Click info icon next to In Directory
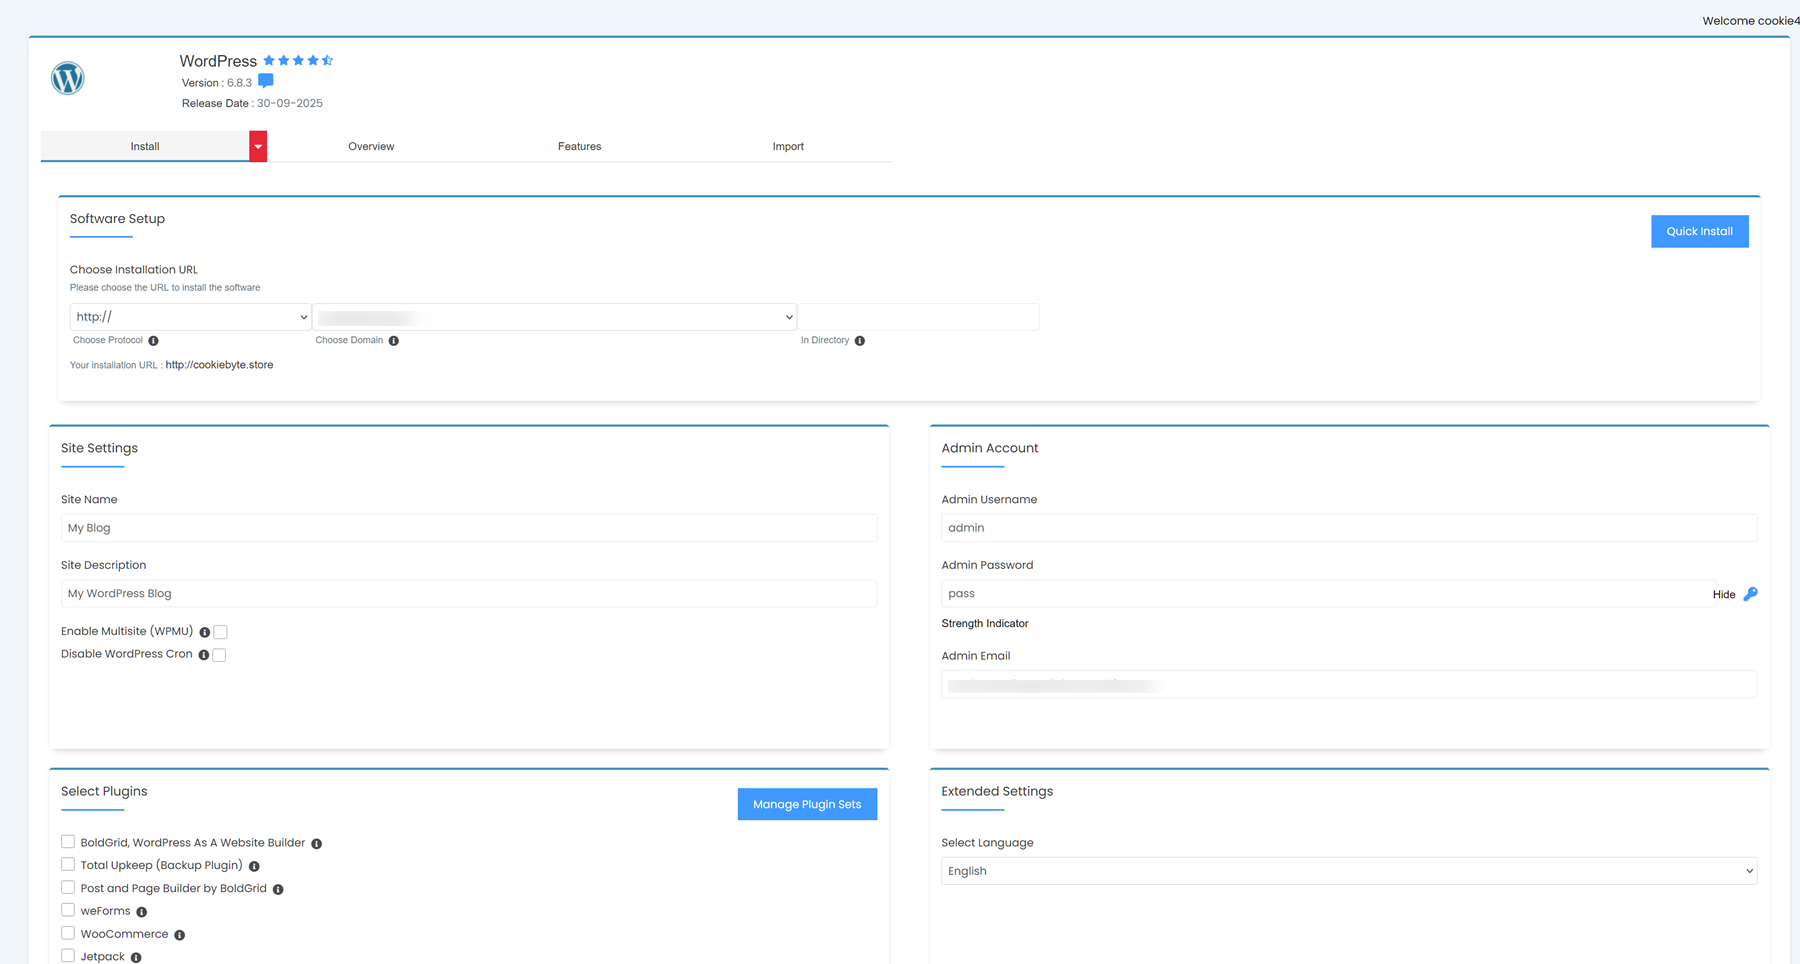The image size is (1800, 964). pos(860,341)
